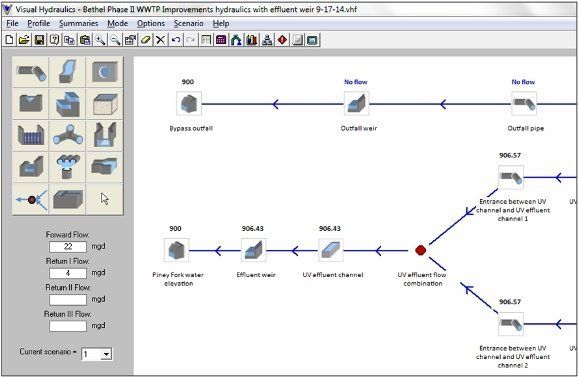Select the rectangular weir palette element
This screenshot has width=578, height=377.
31,167
